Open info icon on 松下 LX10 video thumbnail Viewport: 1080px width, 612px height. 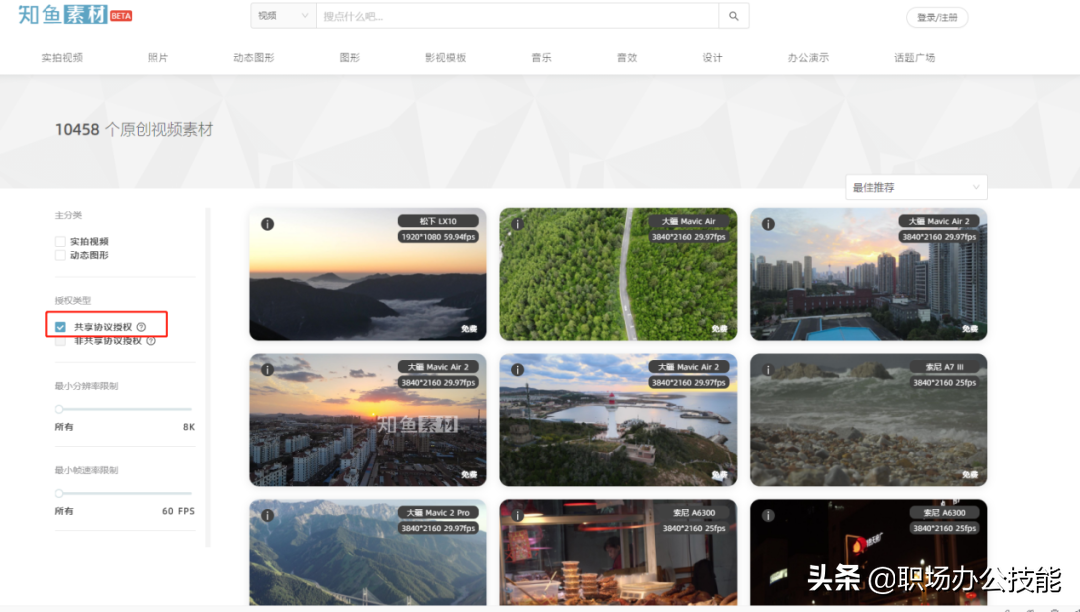(x=267, y=224)
